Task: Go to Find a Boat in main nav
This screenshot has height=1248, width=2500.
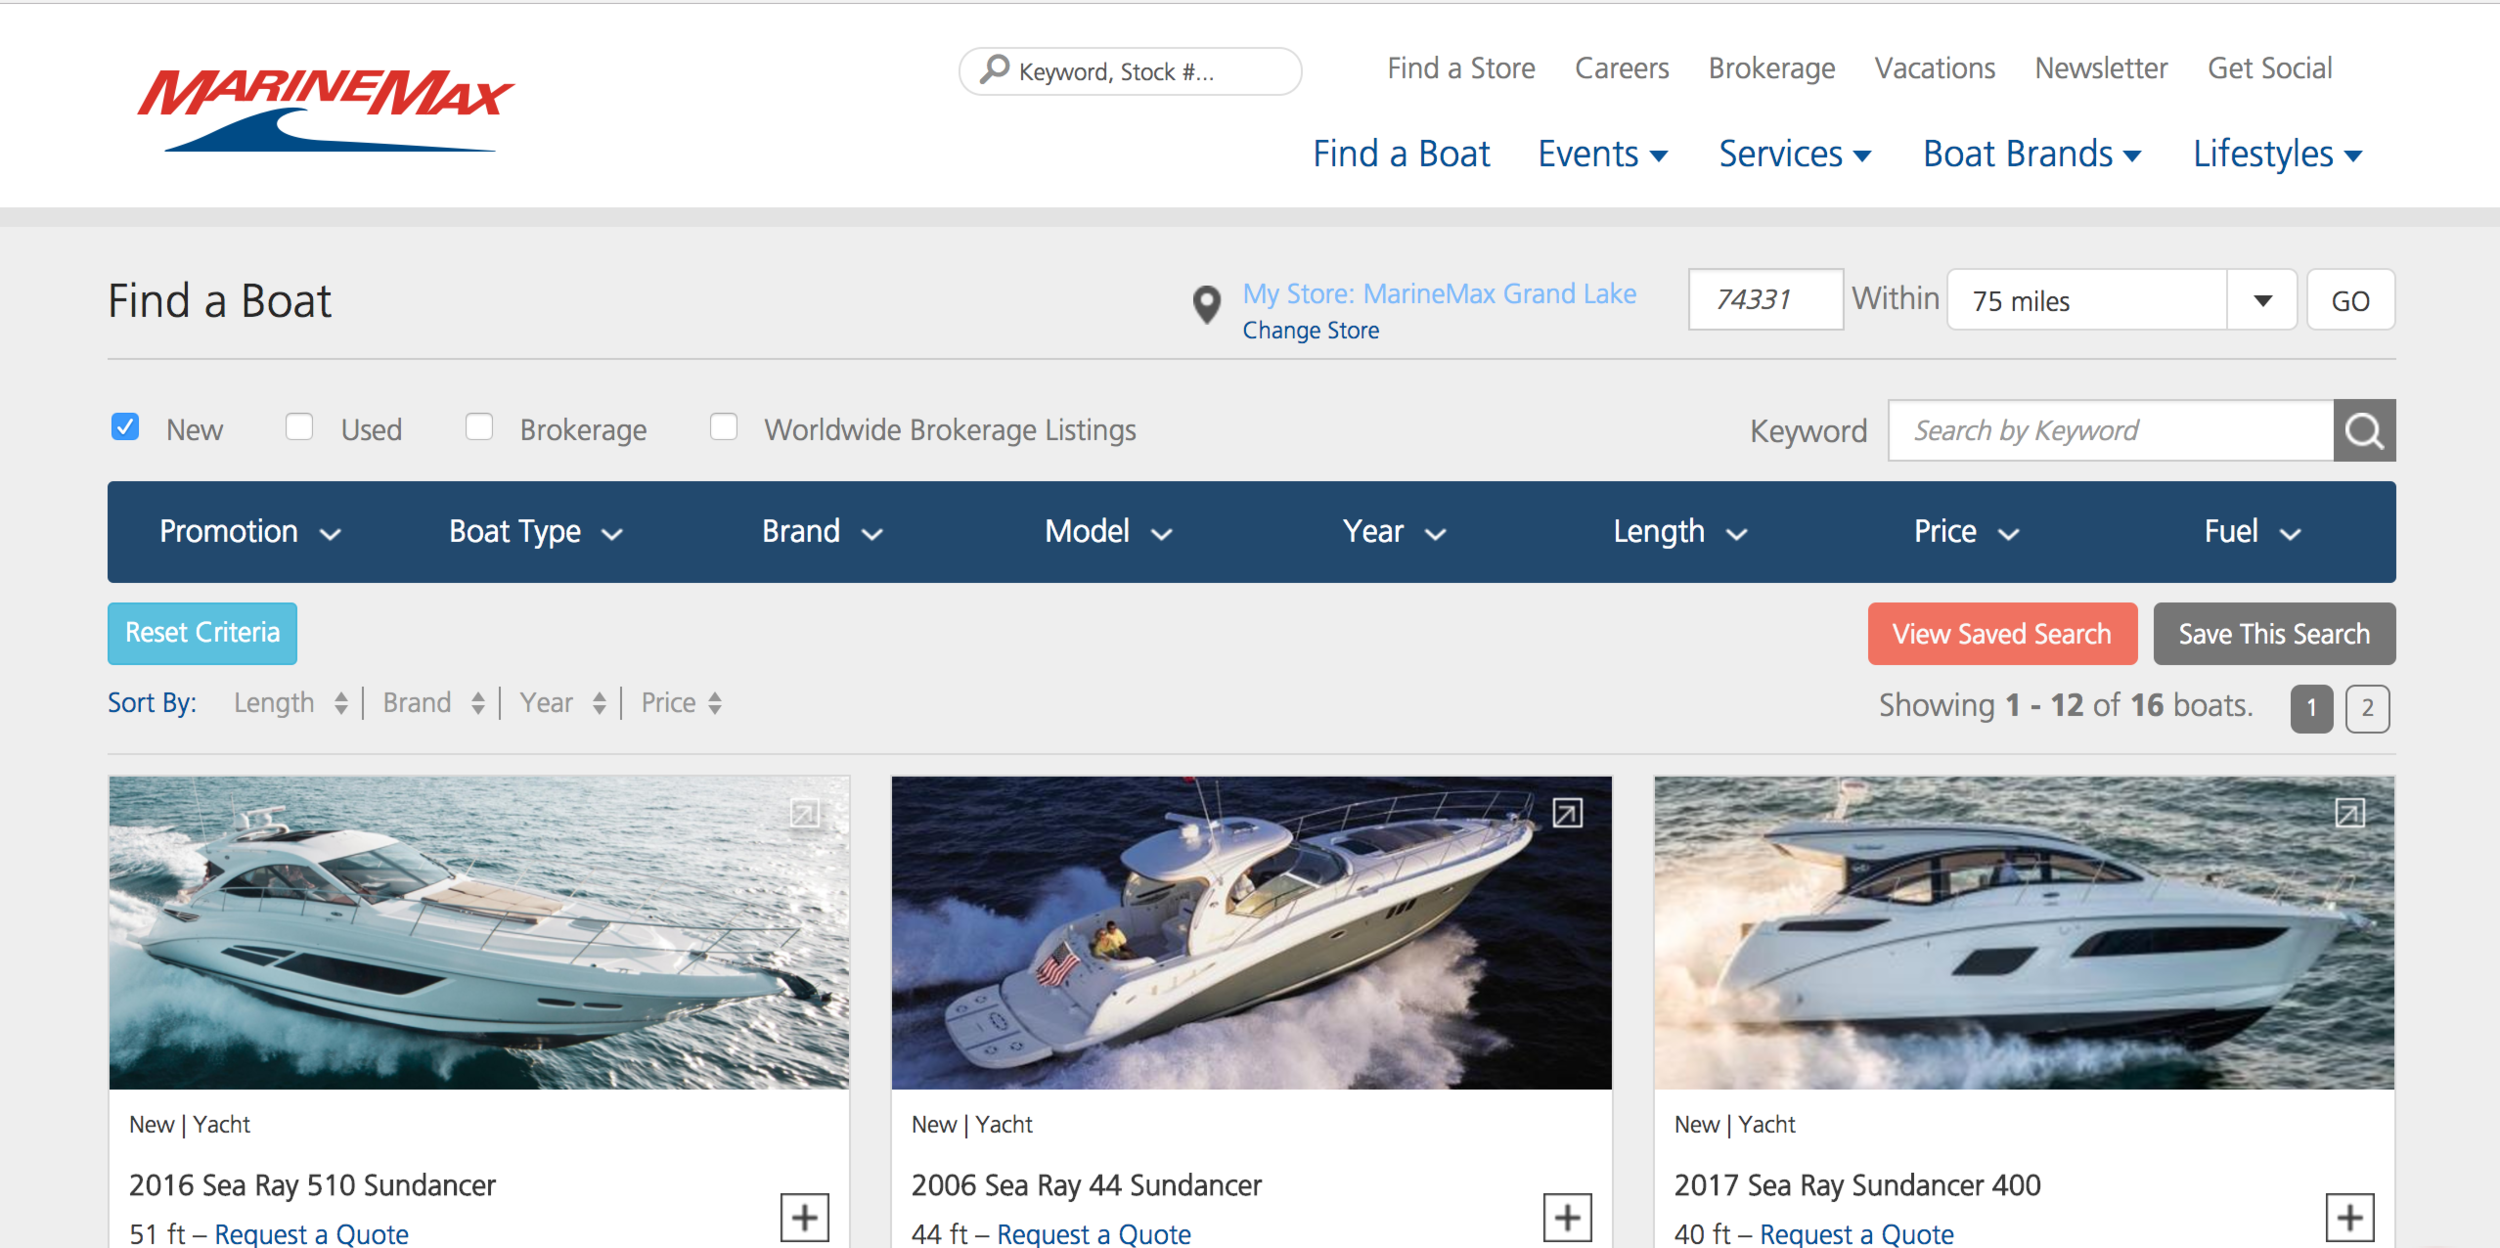Action: click(1401, 154)
